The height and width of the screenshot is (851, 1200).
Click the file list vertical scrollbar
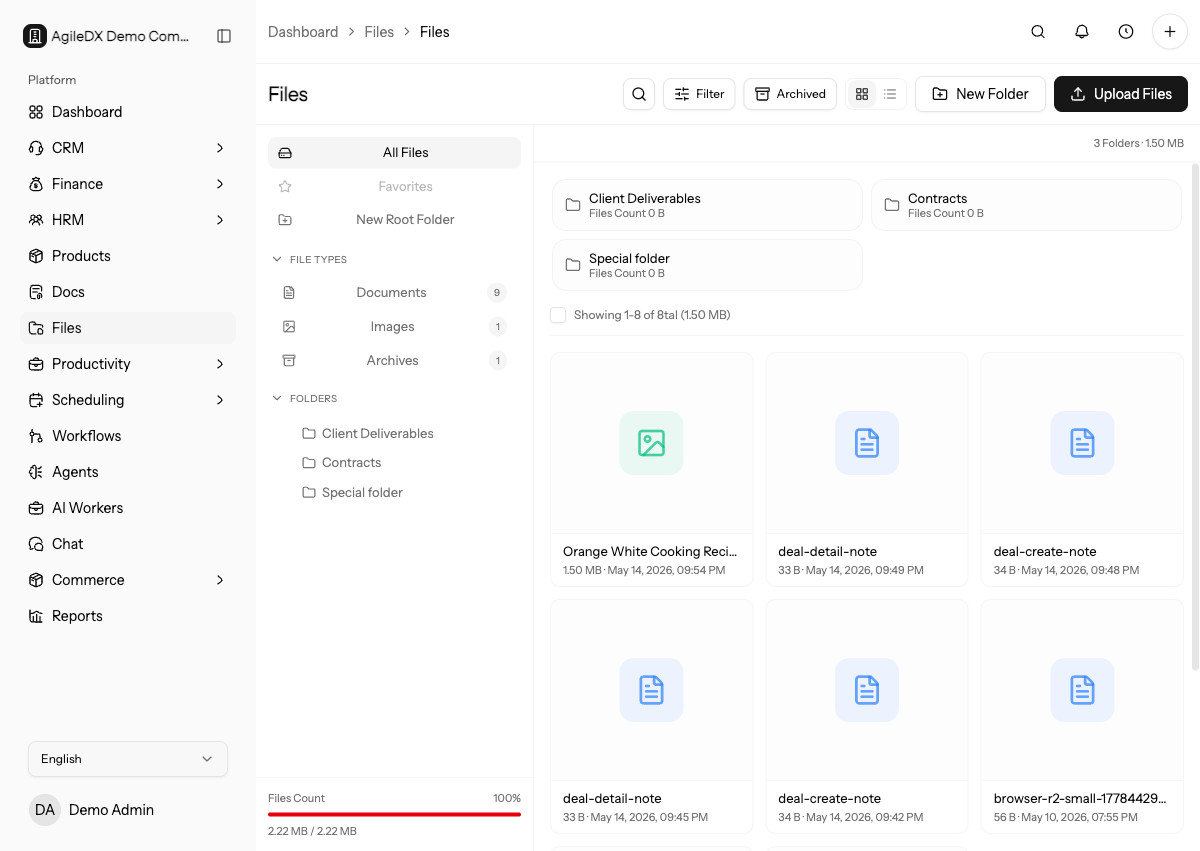pos(1194,417)
